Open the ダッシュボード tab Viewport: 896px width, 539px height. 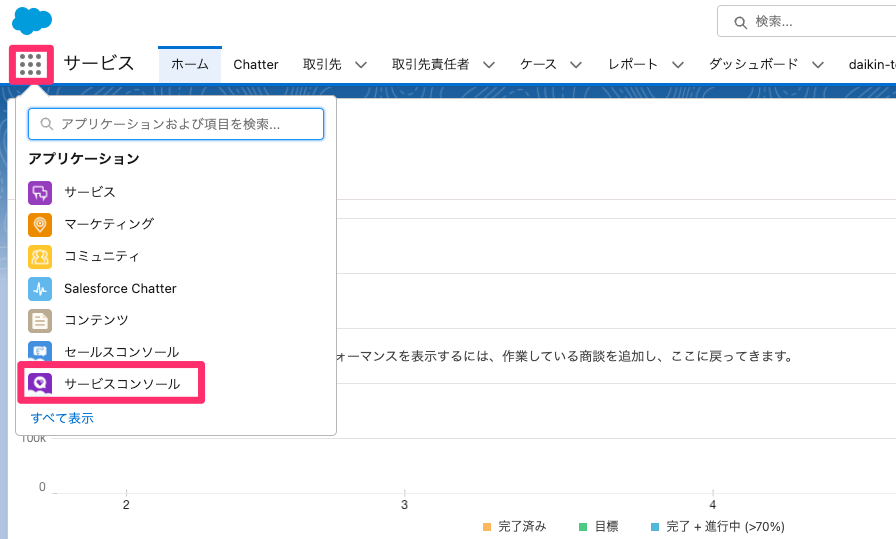[753, 65]
